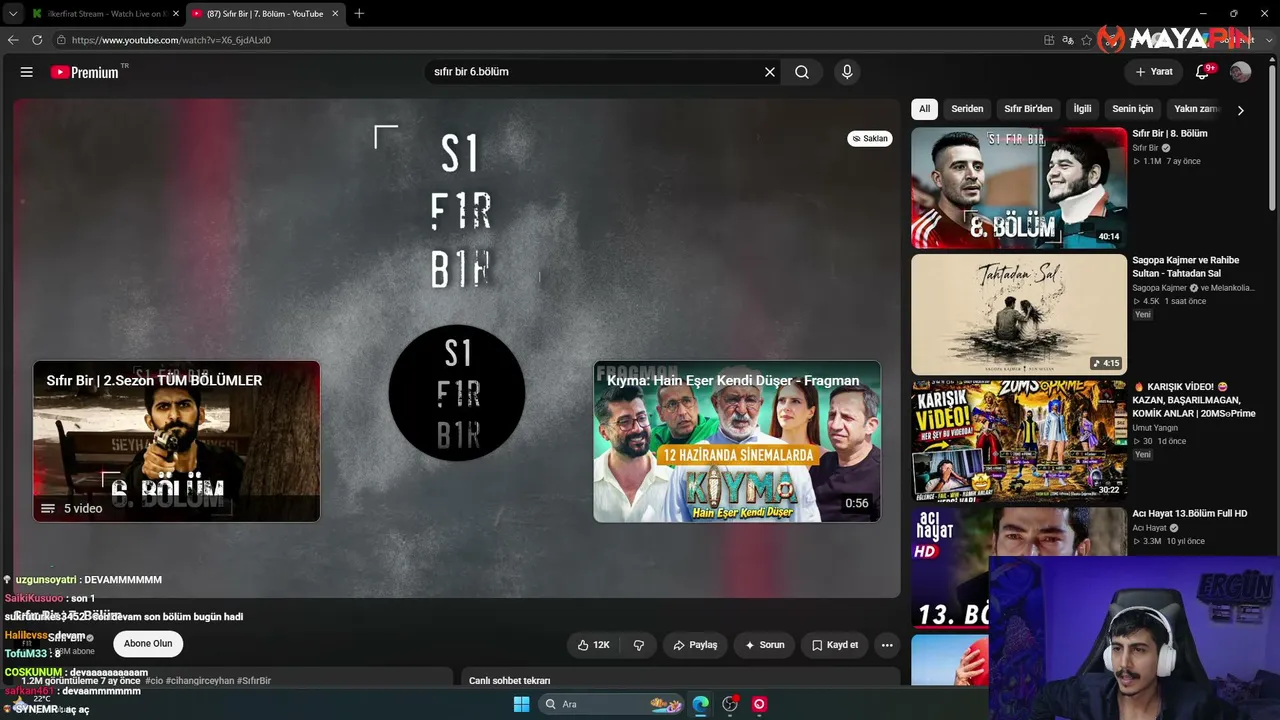Click the #SıfırBir hashtag
This screenshot has height=720, width=1280.
[x=255, y=681]
